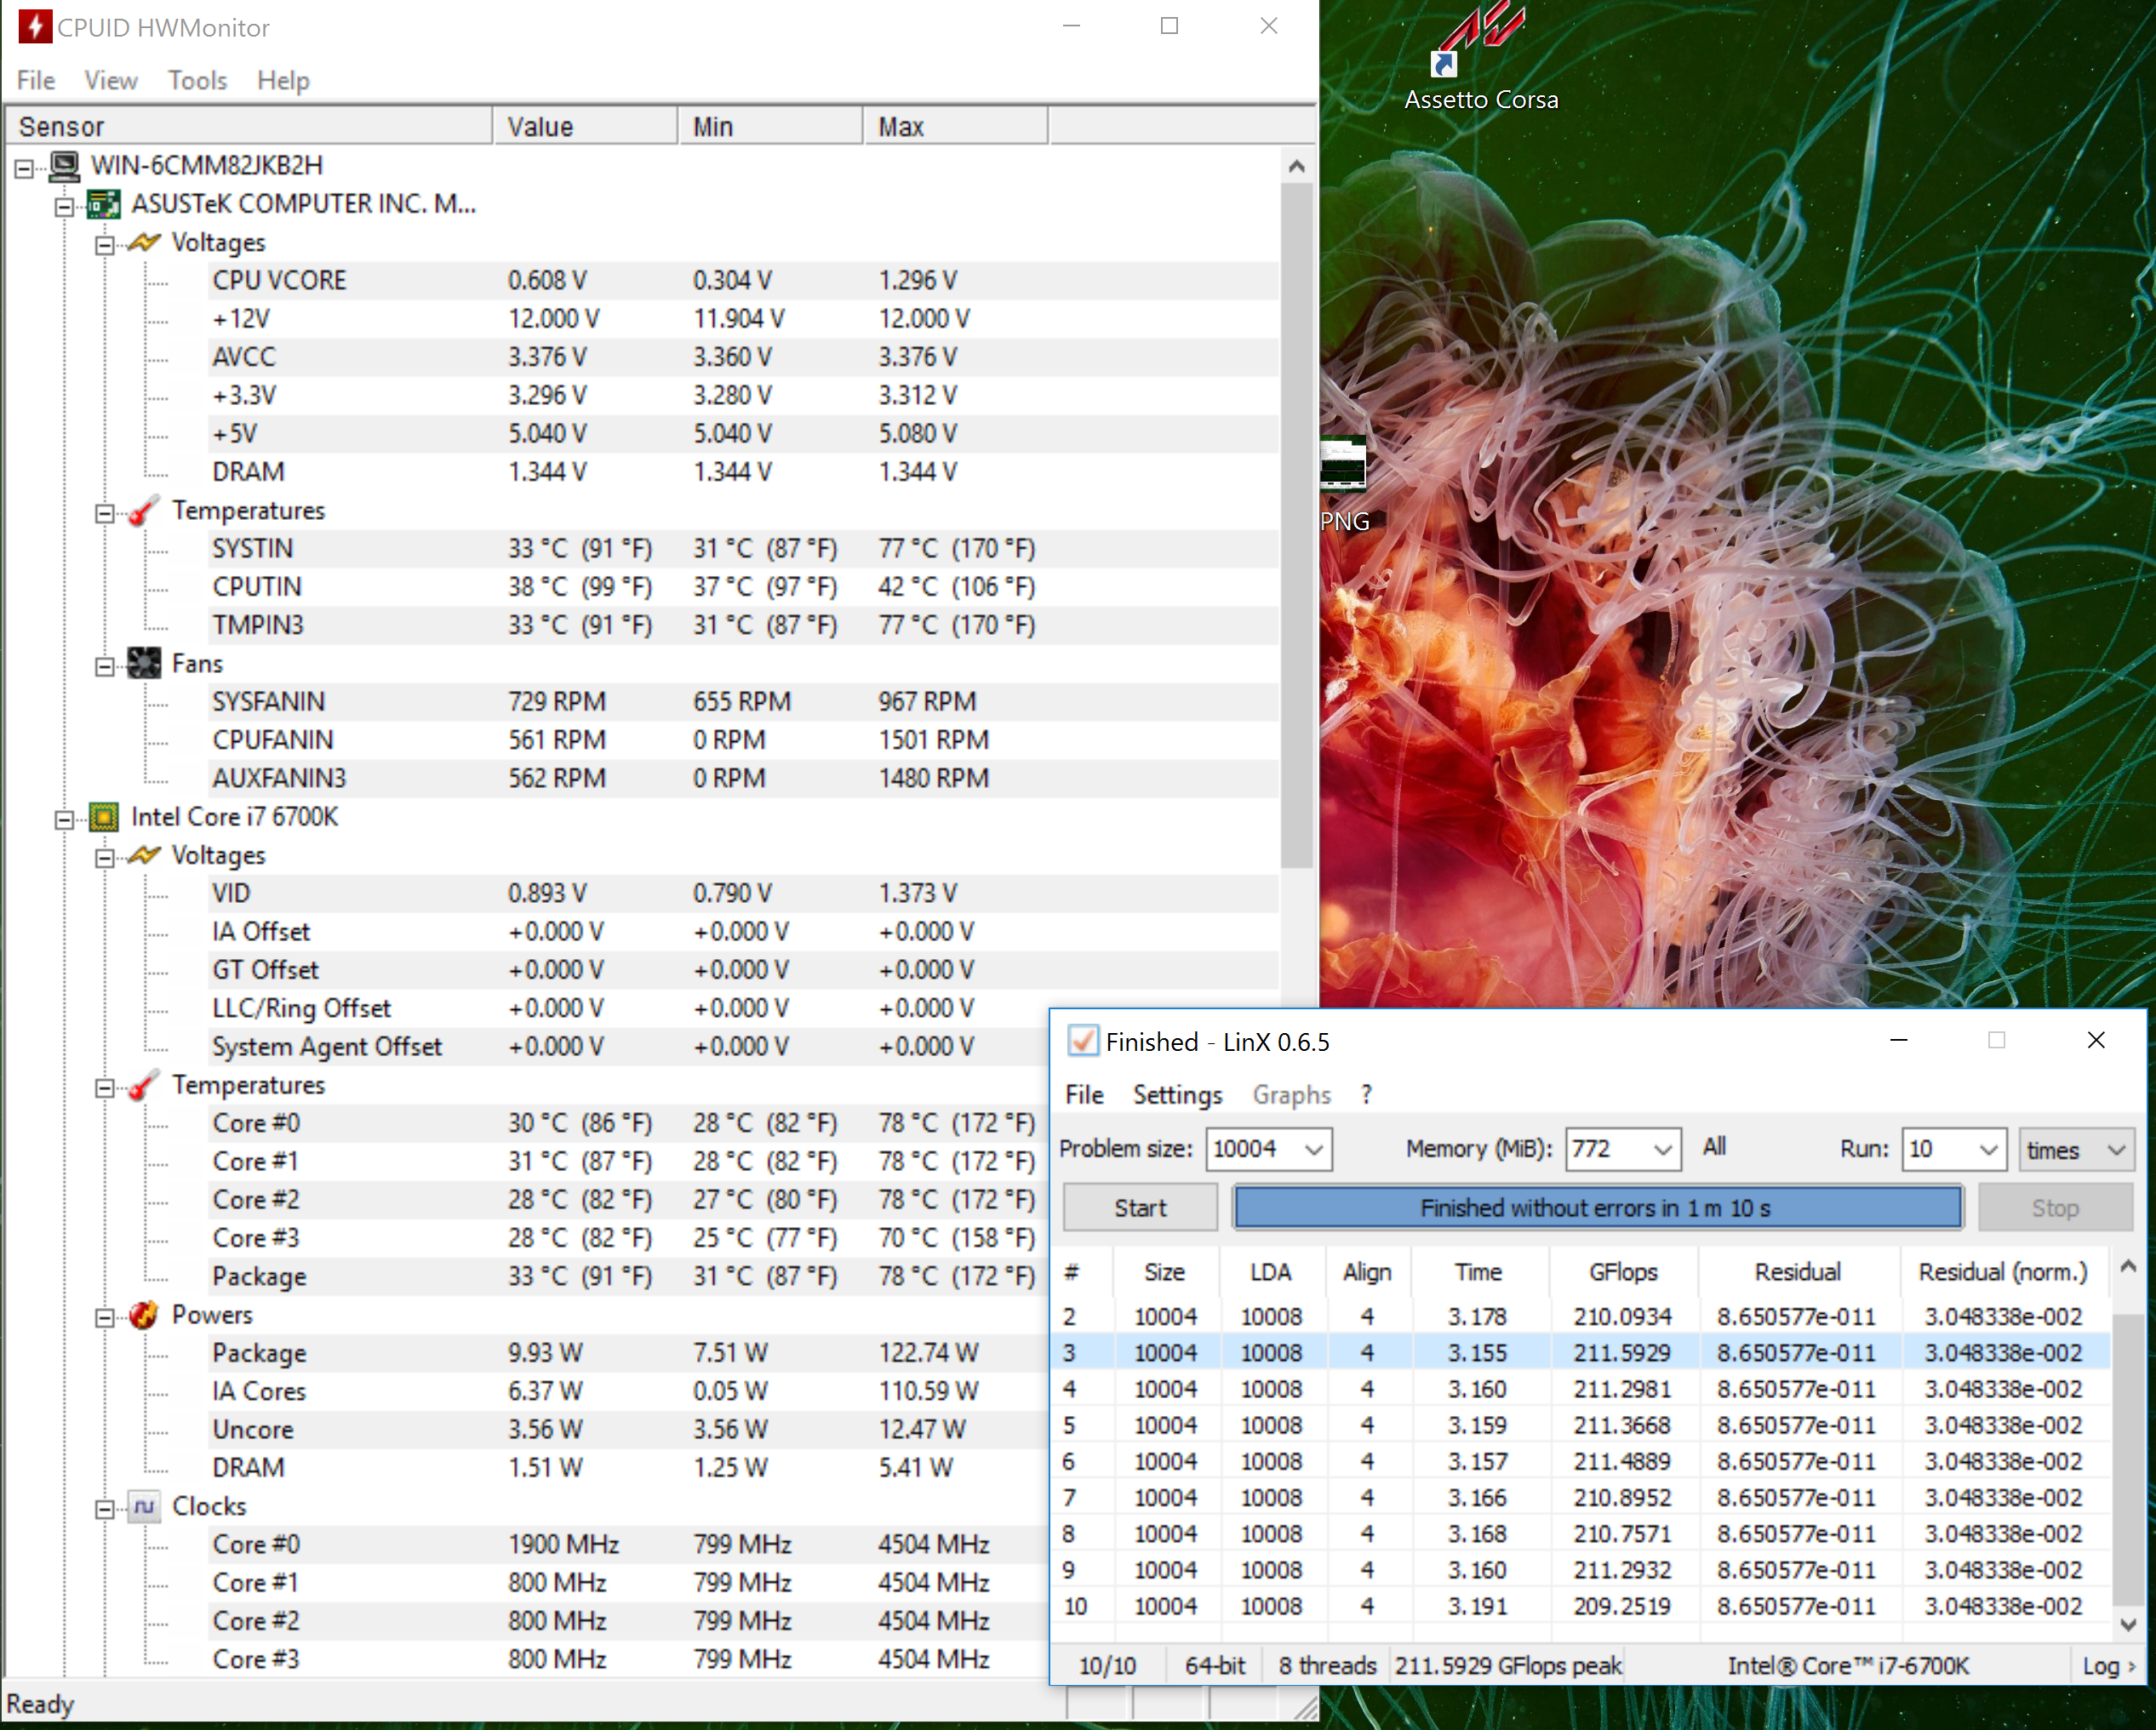The height and width of the screenshot is (1730, 2156).
Task: Click the ASUSTeK motherboard icon
Action: coord(103,204)
